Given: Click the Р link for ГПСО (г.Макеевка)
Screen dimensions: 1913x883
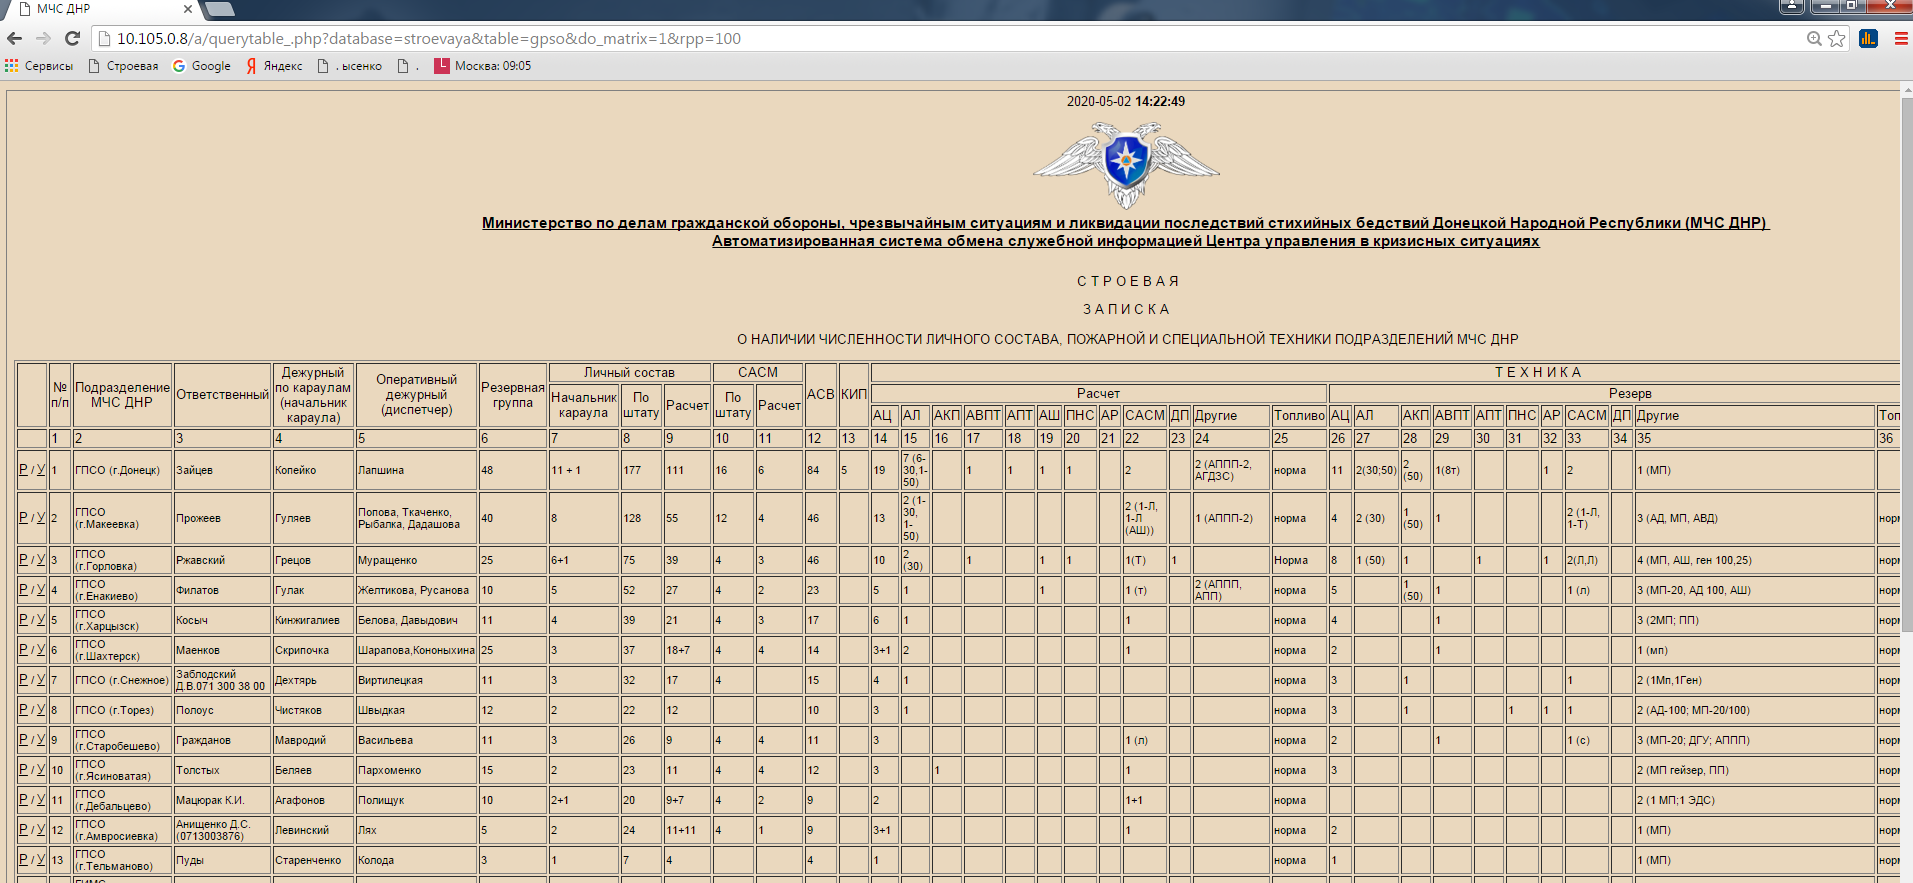Looking at the screenshot, I should (23, 518).
